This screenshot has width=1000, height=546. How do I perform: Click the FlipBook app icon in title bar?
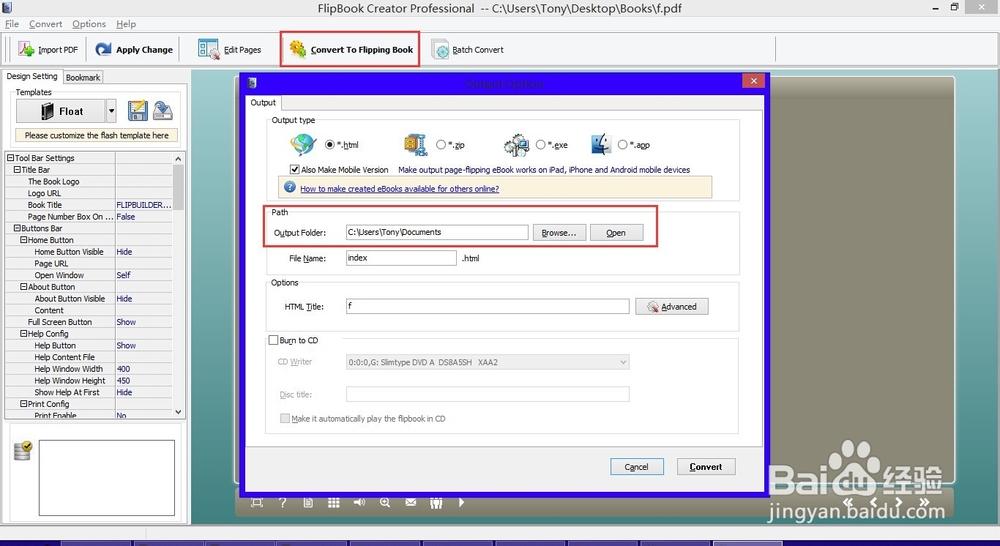pyautogui.click(x=7, y=8)
